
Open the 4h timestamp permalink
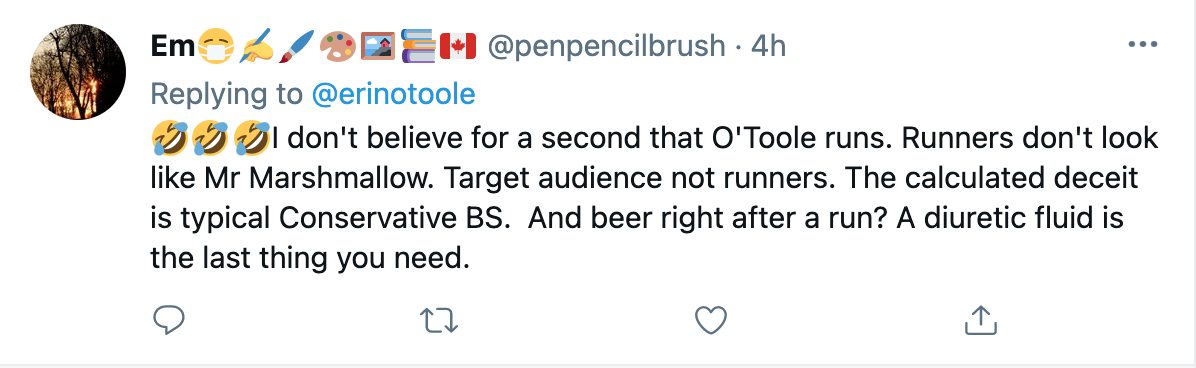tap(768, 47)
